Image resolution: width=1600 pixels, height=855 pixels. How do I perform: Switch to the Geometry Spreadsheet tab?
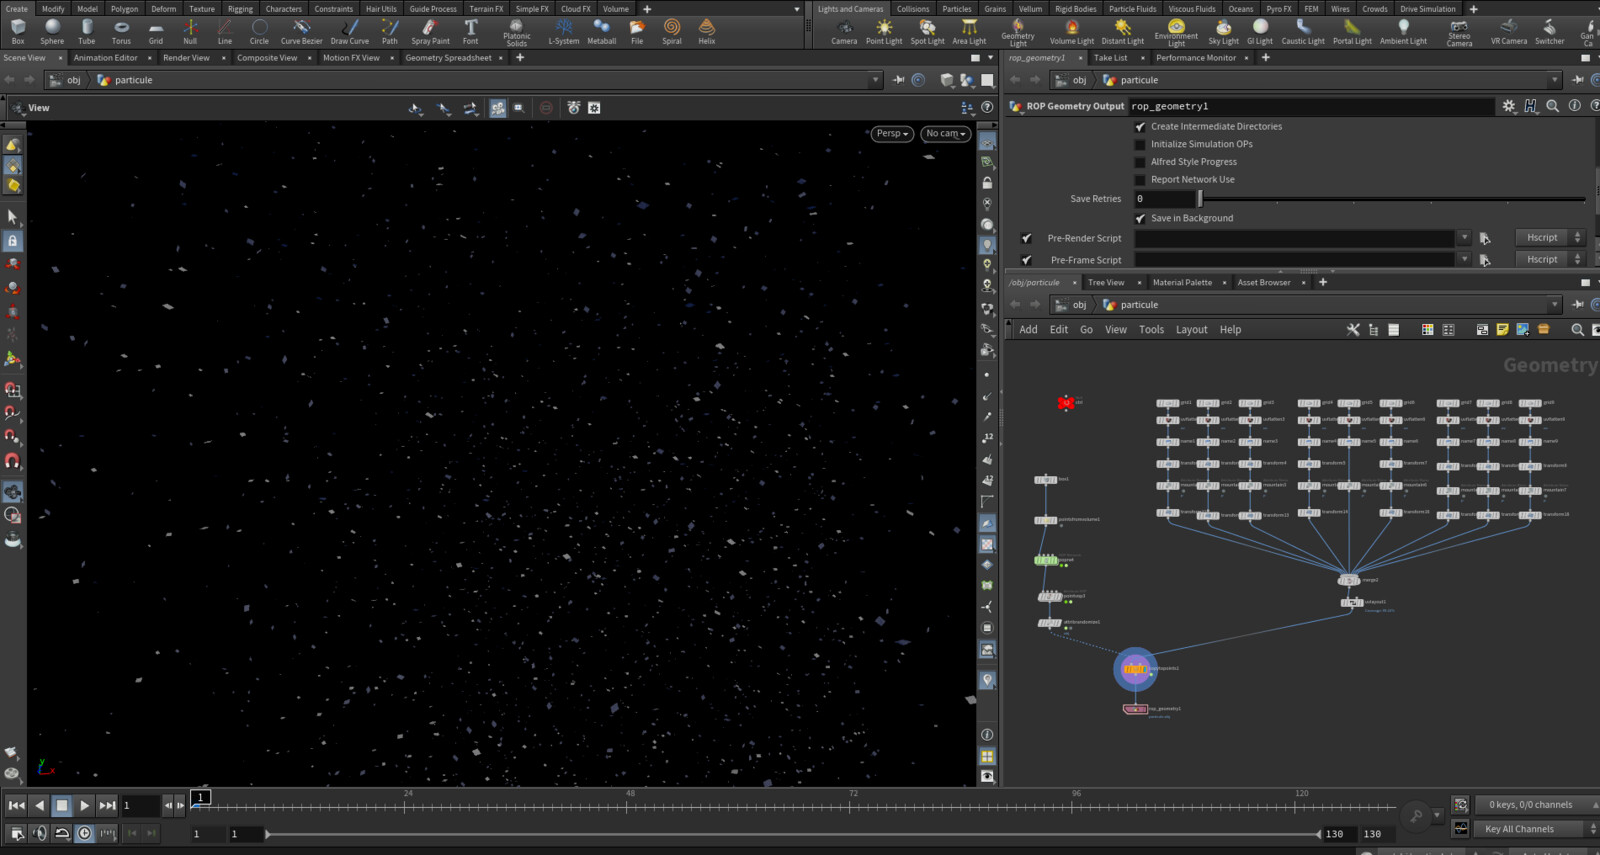tap(448, 58)
